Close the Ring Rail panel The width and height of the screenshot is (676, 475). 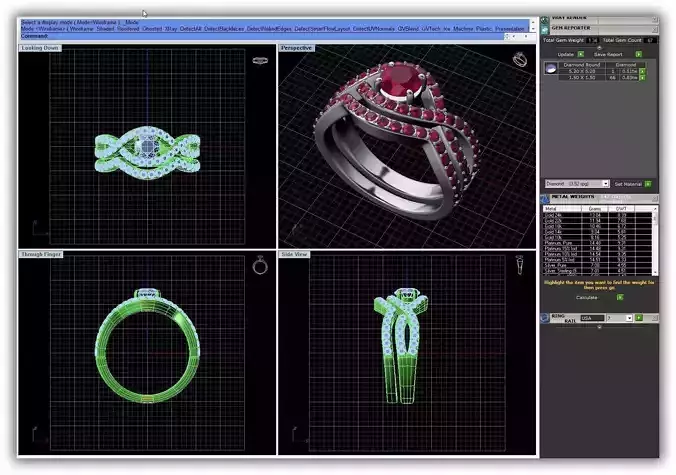coord(654,318)
